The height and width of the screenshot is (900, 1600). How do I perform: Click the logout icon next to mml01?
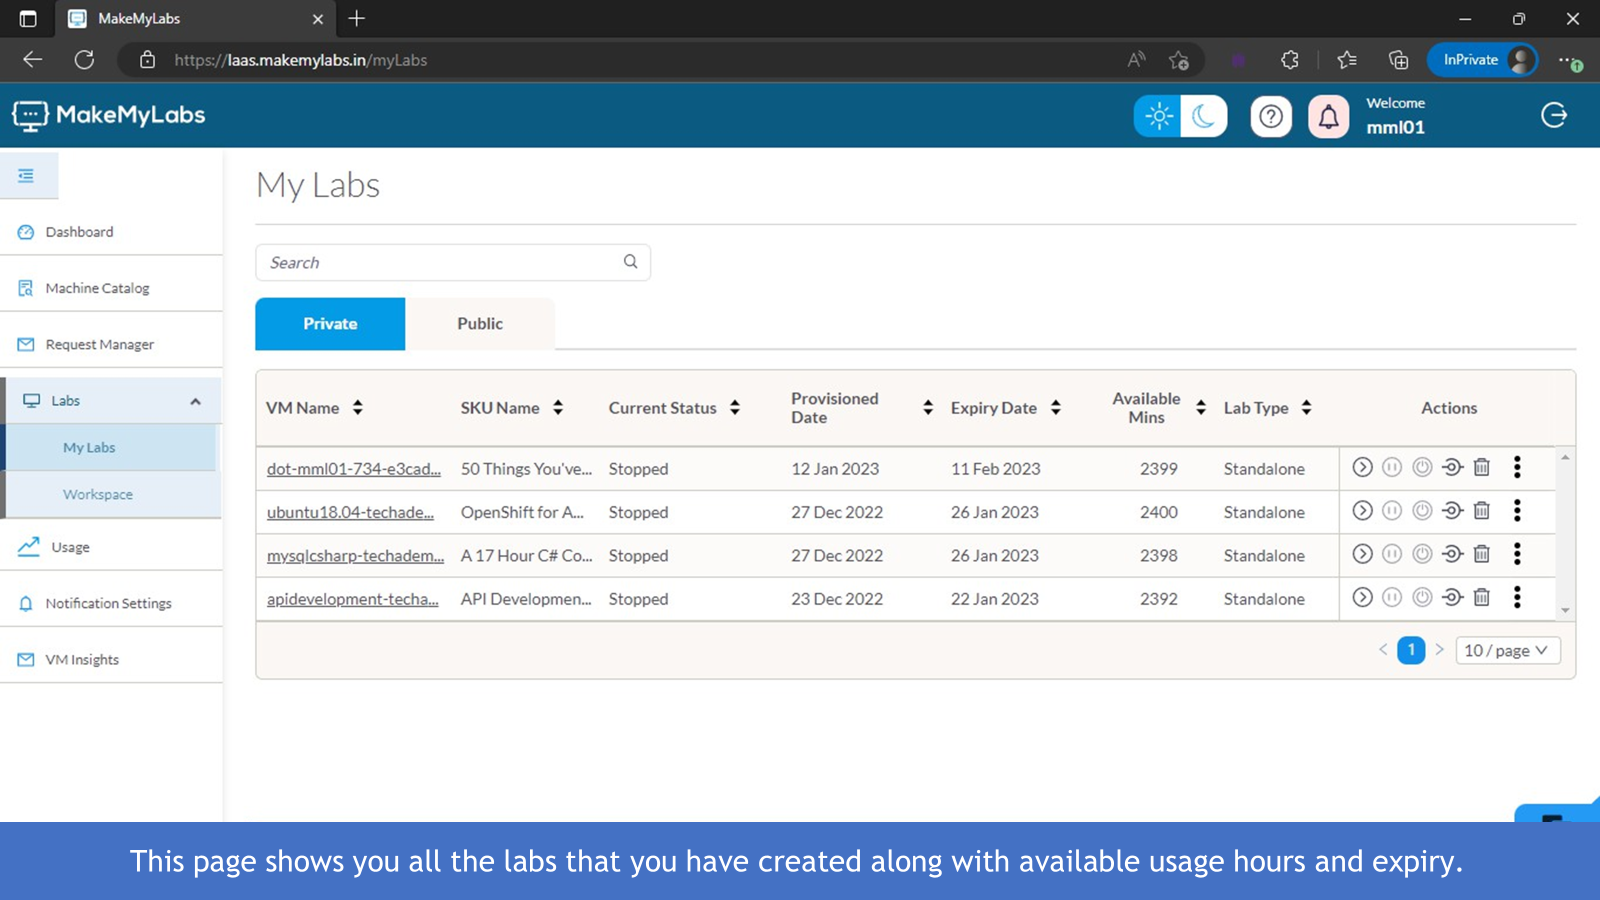point(1554,115)
